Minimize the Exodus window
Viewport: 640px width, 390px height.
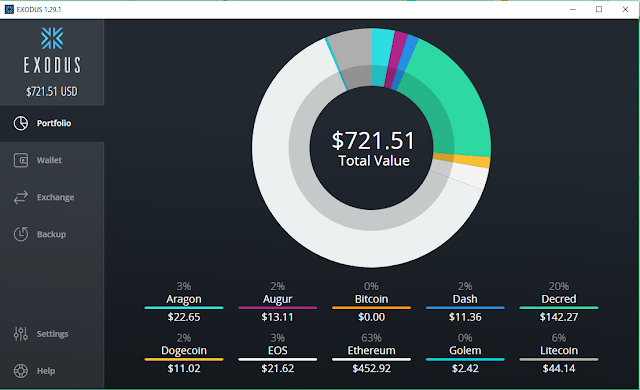point(573,9)
